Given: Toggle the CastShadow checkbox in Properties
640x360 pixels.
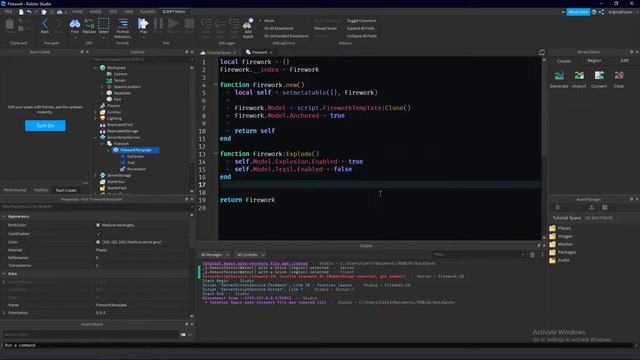Looking at the screenshot, I should click(x=98, y=234).
